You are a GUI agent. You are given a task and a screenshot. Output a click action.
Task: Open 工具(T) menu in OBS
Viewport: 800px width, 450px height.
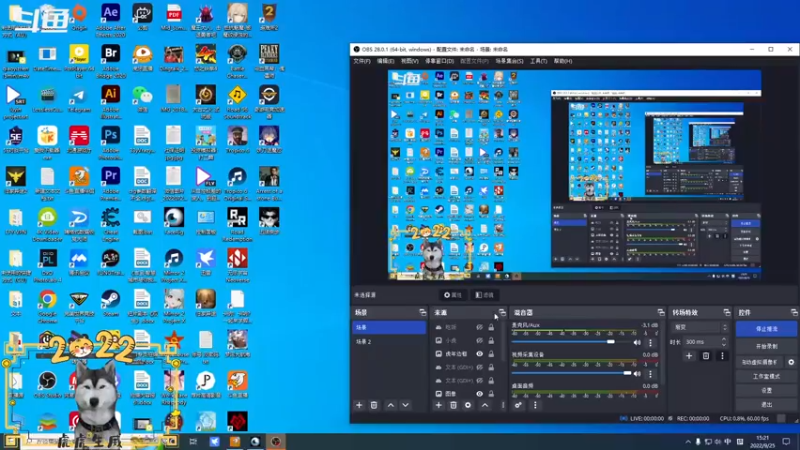click(538, 61)
